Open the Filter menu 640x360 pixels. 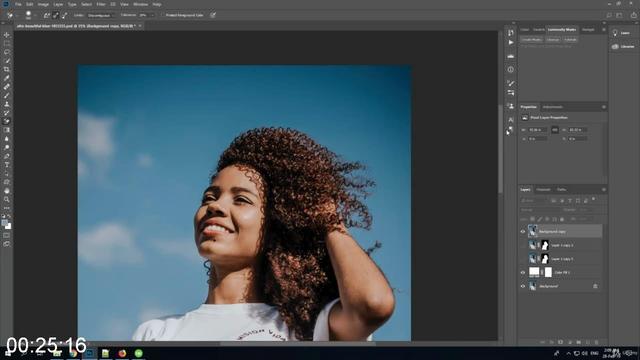(x=101, y=4)
